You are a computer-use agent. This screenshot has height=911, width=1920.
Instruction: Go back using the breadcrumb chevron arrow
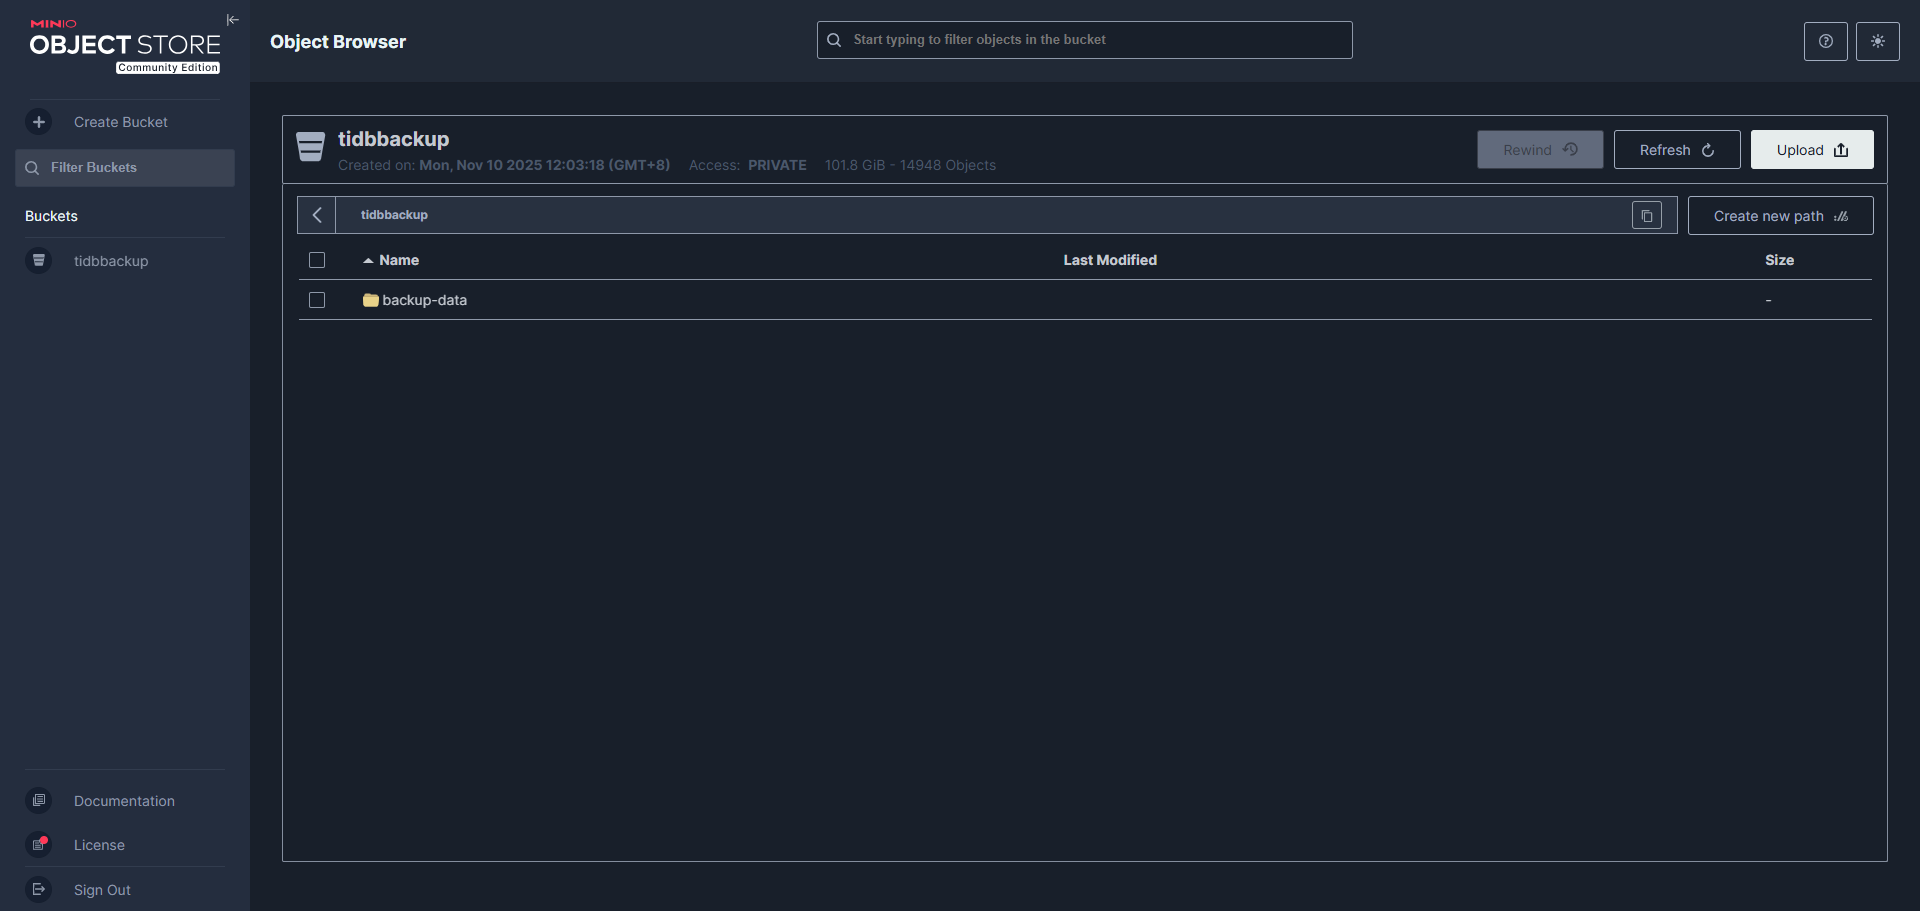[317, 215]
